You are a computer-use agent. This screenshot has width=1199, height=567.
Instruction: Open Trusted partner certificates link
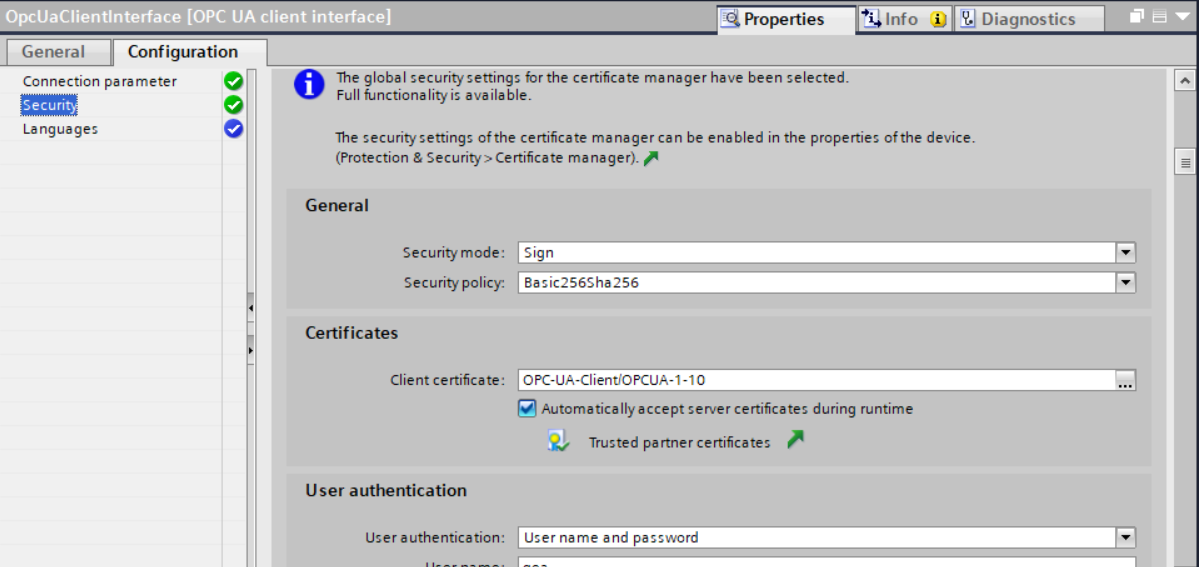[679, 442]
